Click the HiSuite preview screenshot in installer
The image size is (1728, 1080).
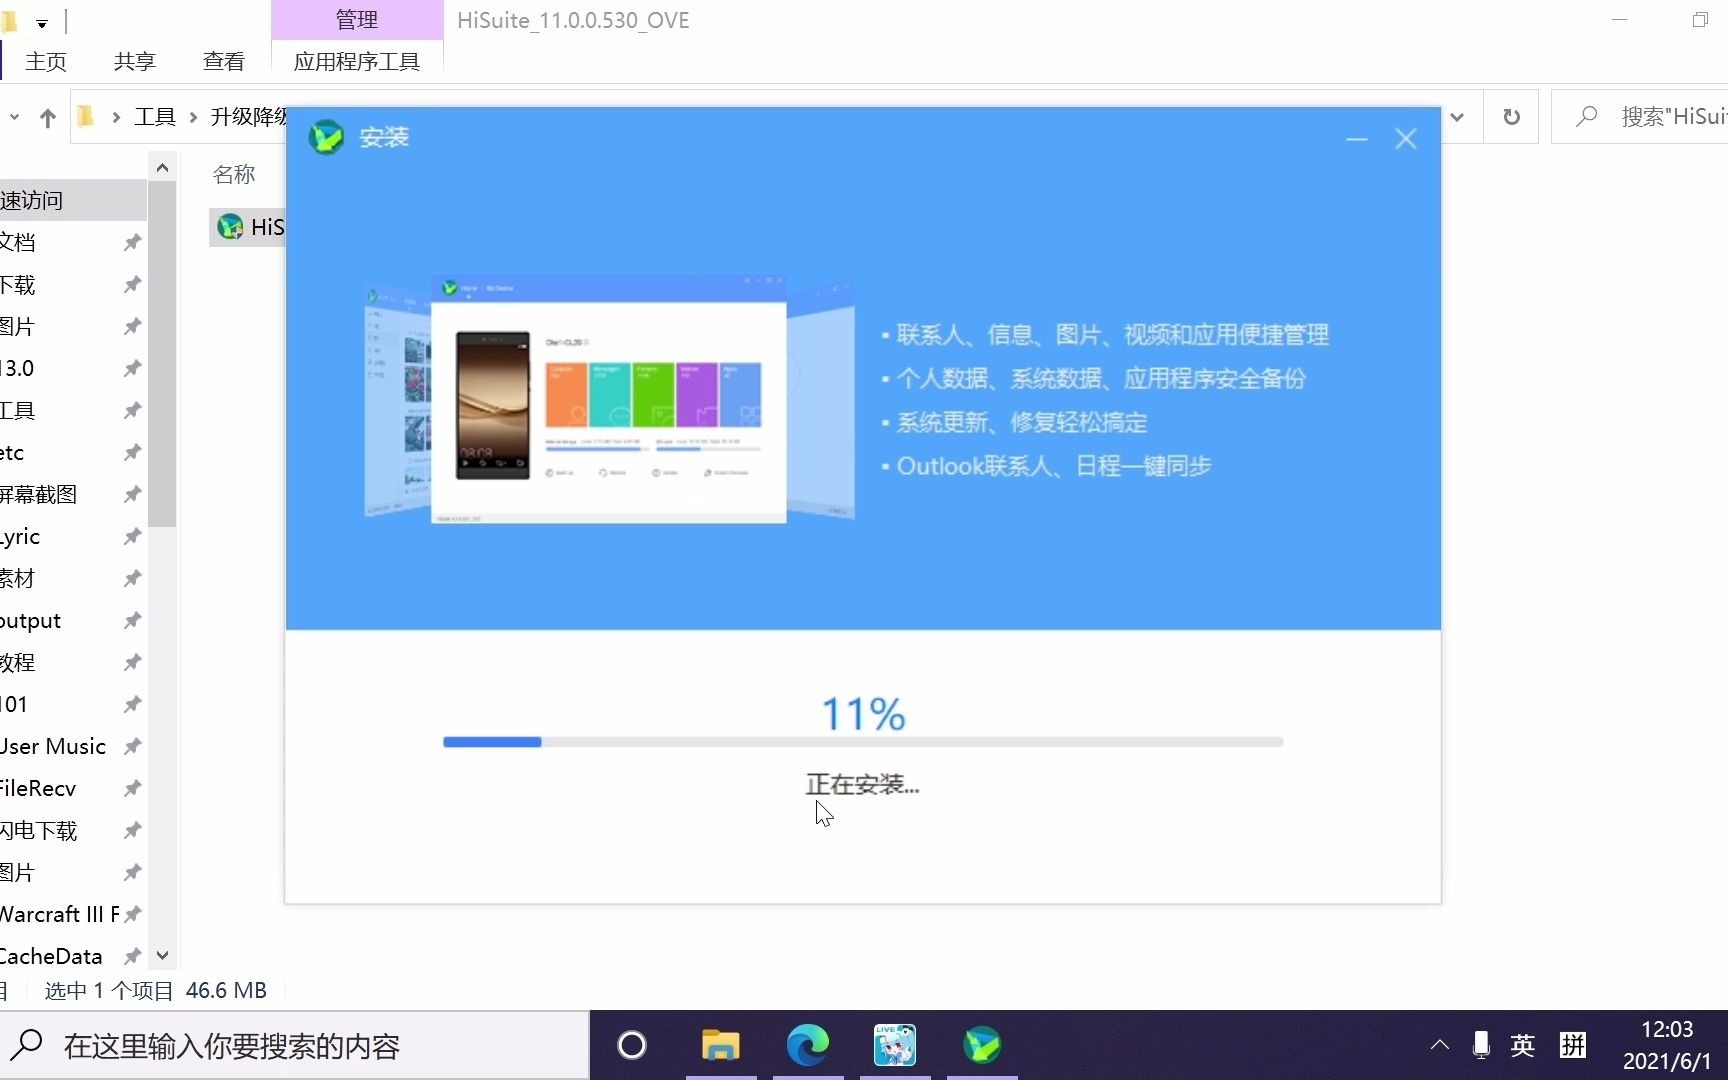609,399
